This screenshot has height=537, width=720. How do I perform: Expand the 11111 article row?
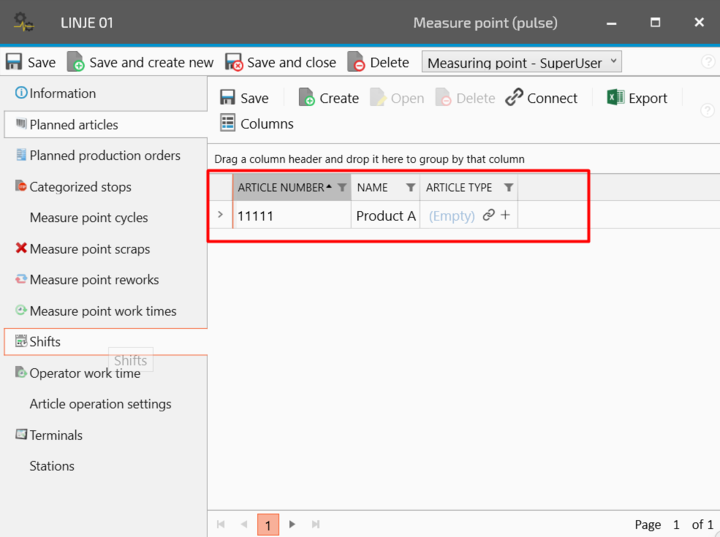(220, 215)
